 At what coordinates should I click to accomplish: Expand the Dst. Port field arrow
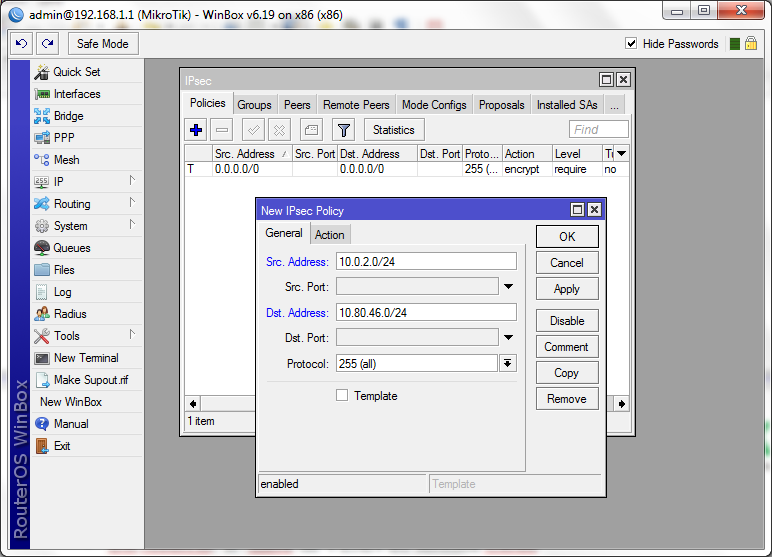click(509, 337)
